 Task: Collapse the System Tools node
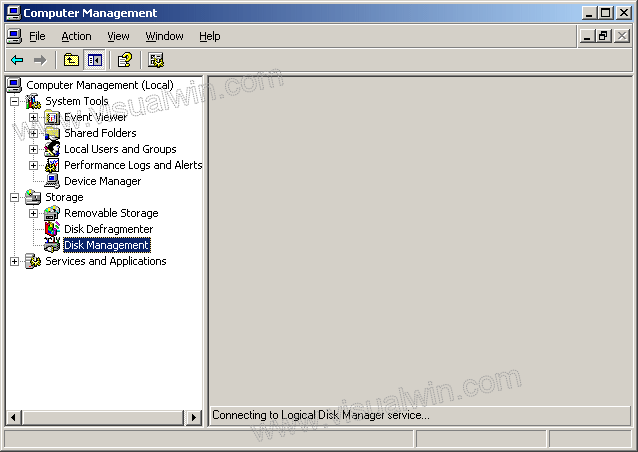coord(14,101)
